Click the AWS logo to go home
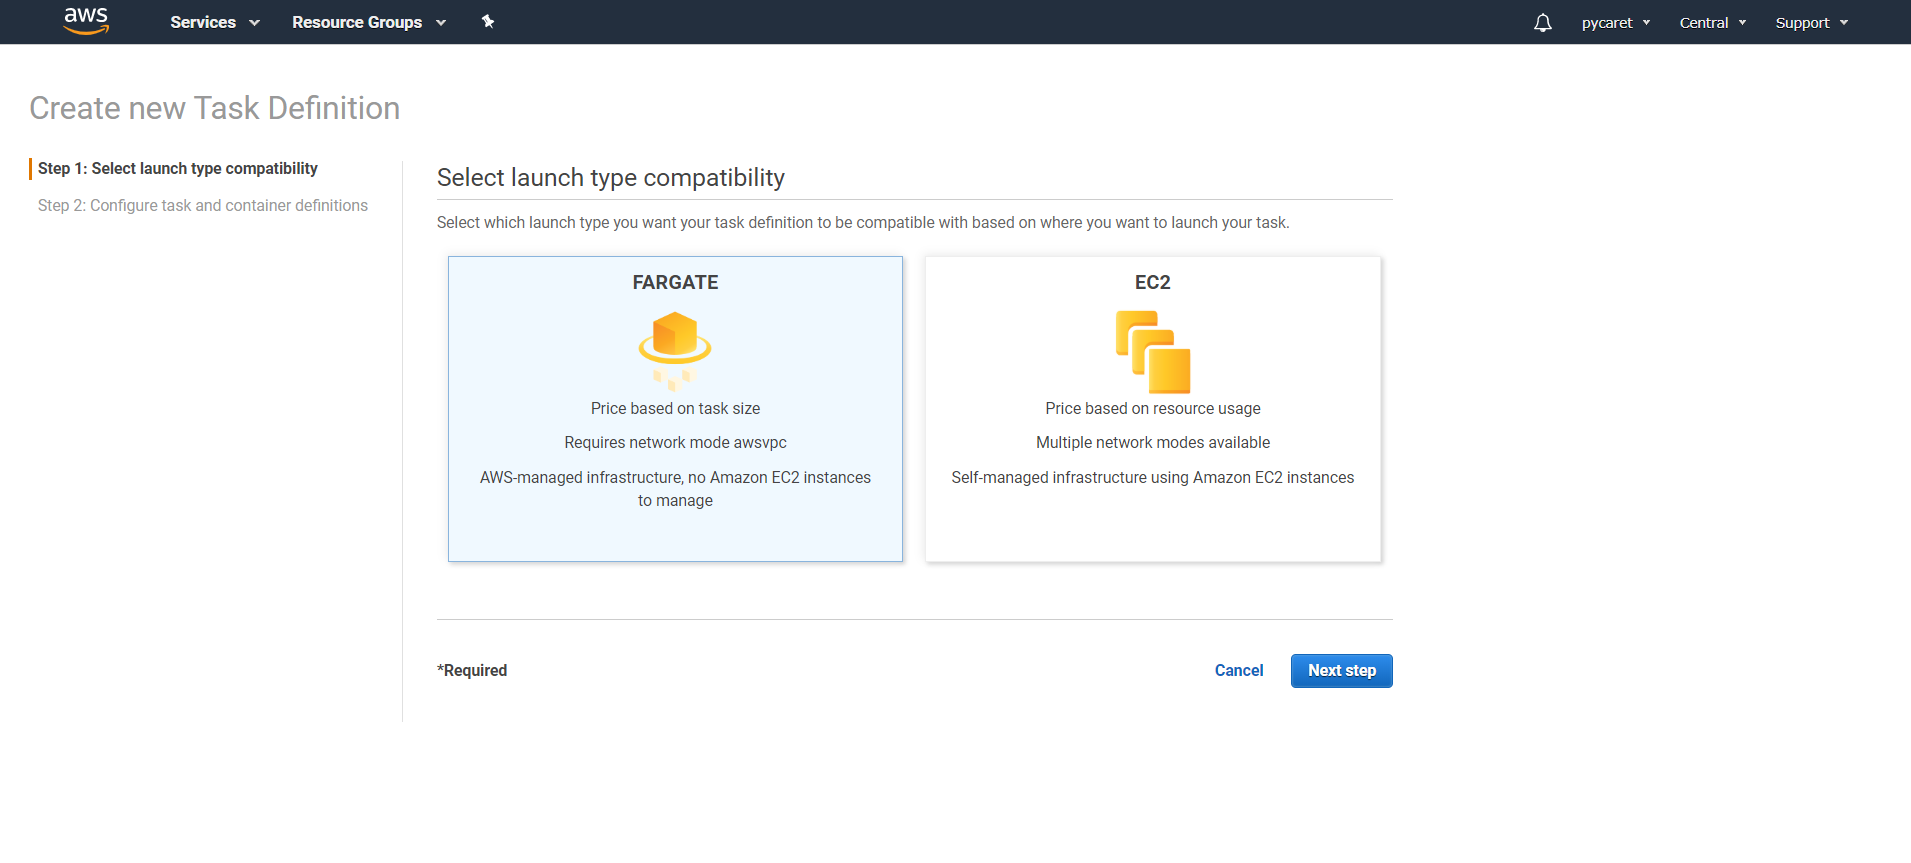Viewport: 1911px width, 863px height. click(x=86, y=21)
